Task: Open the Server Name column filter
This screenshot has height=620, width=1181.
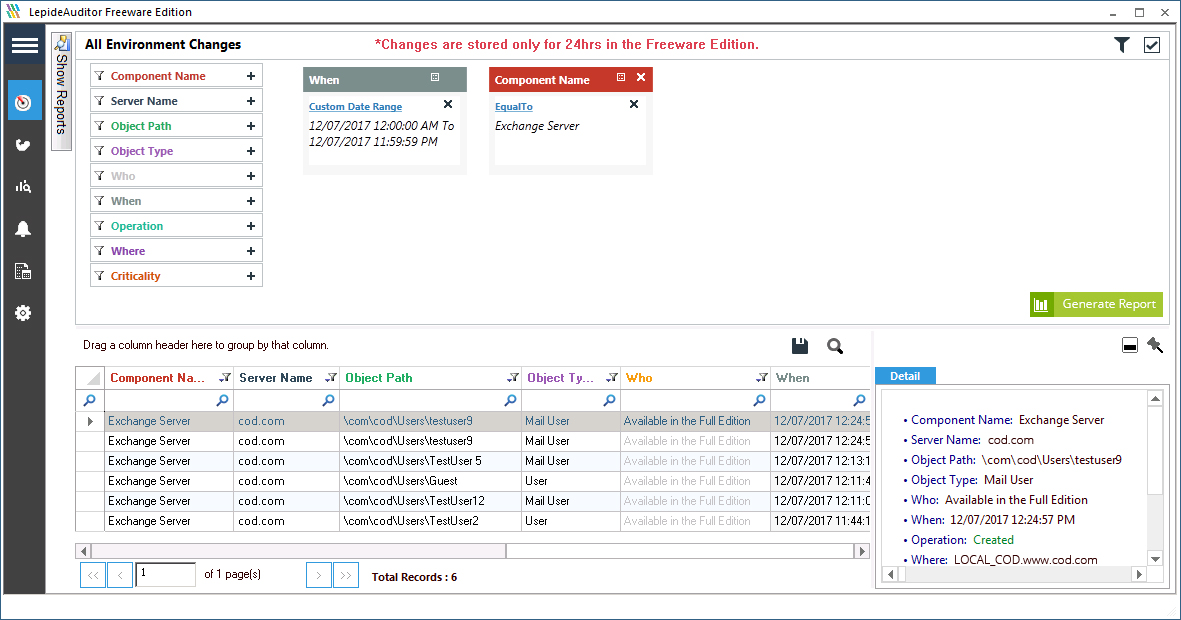Action: [331, 377]
